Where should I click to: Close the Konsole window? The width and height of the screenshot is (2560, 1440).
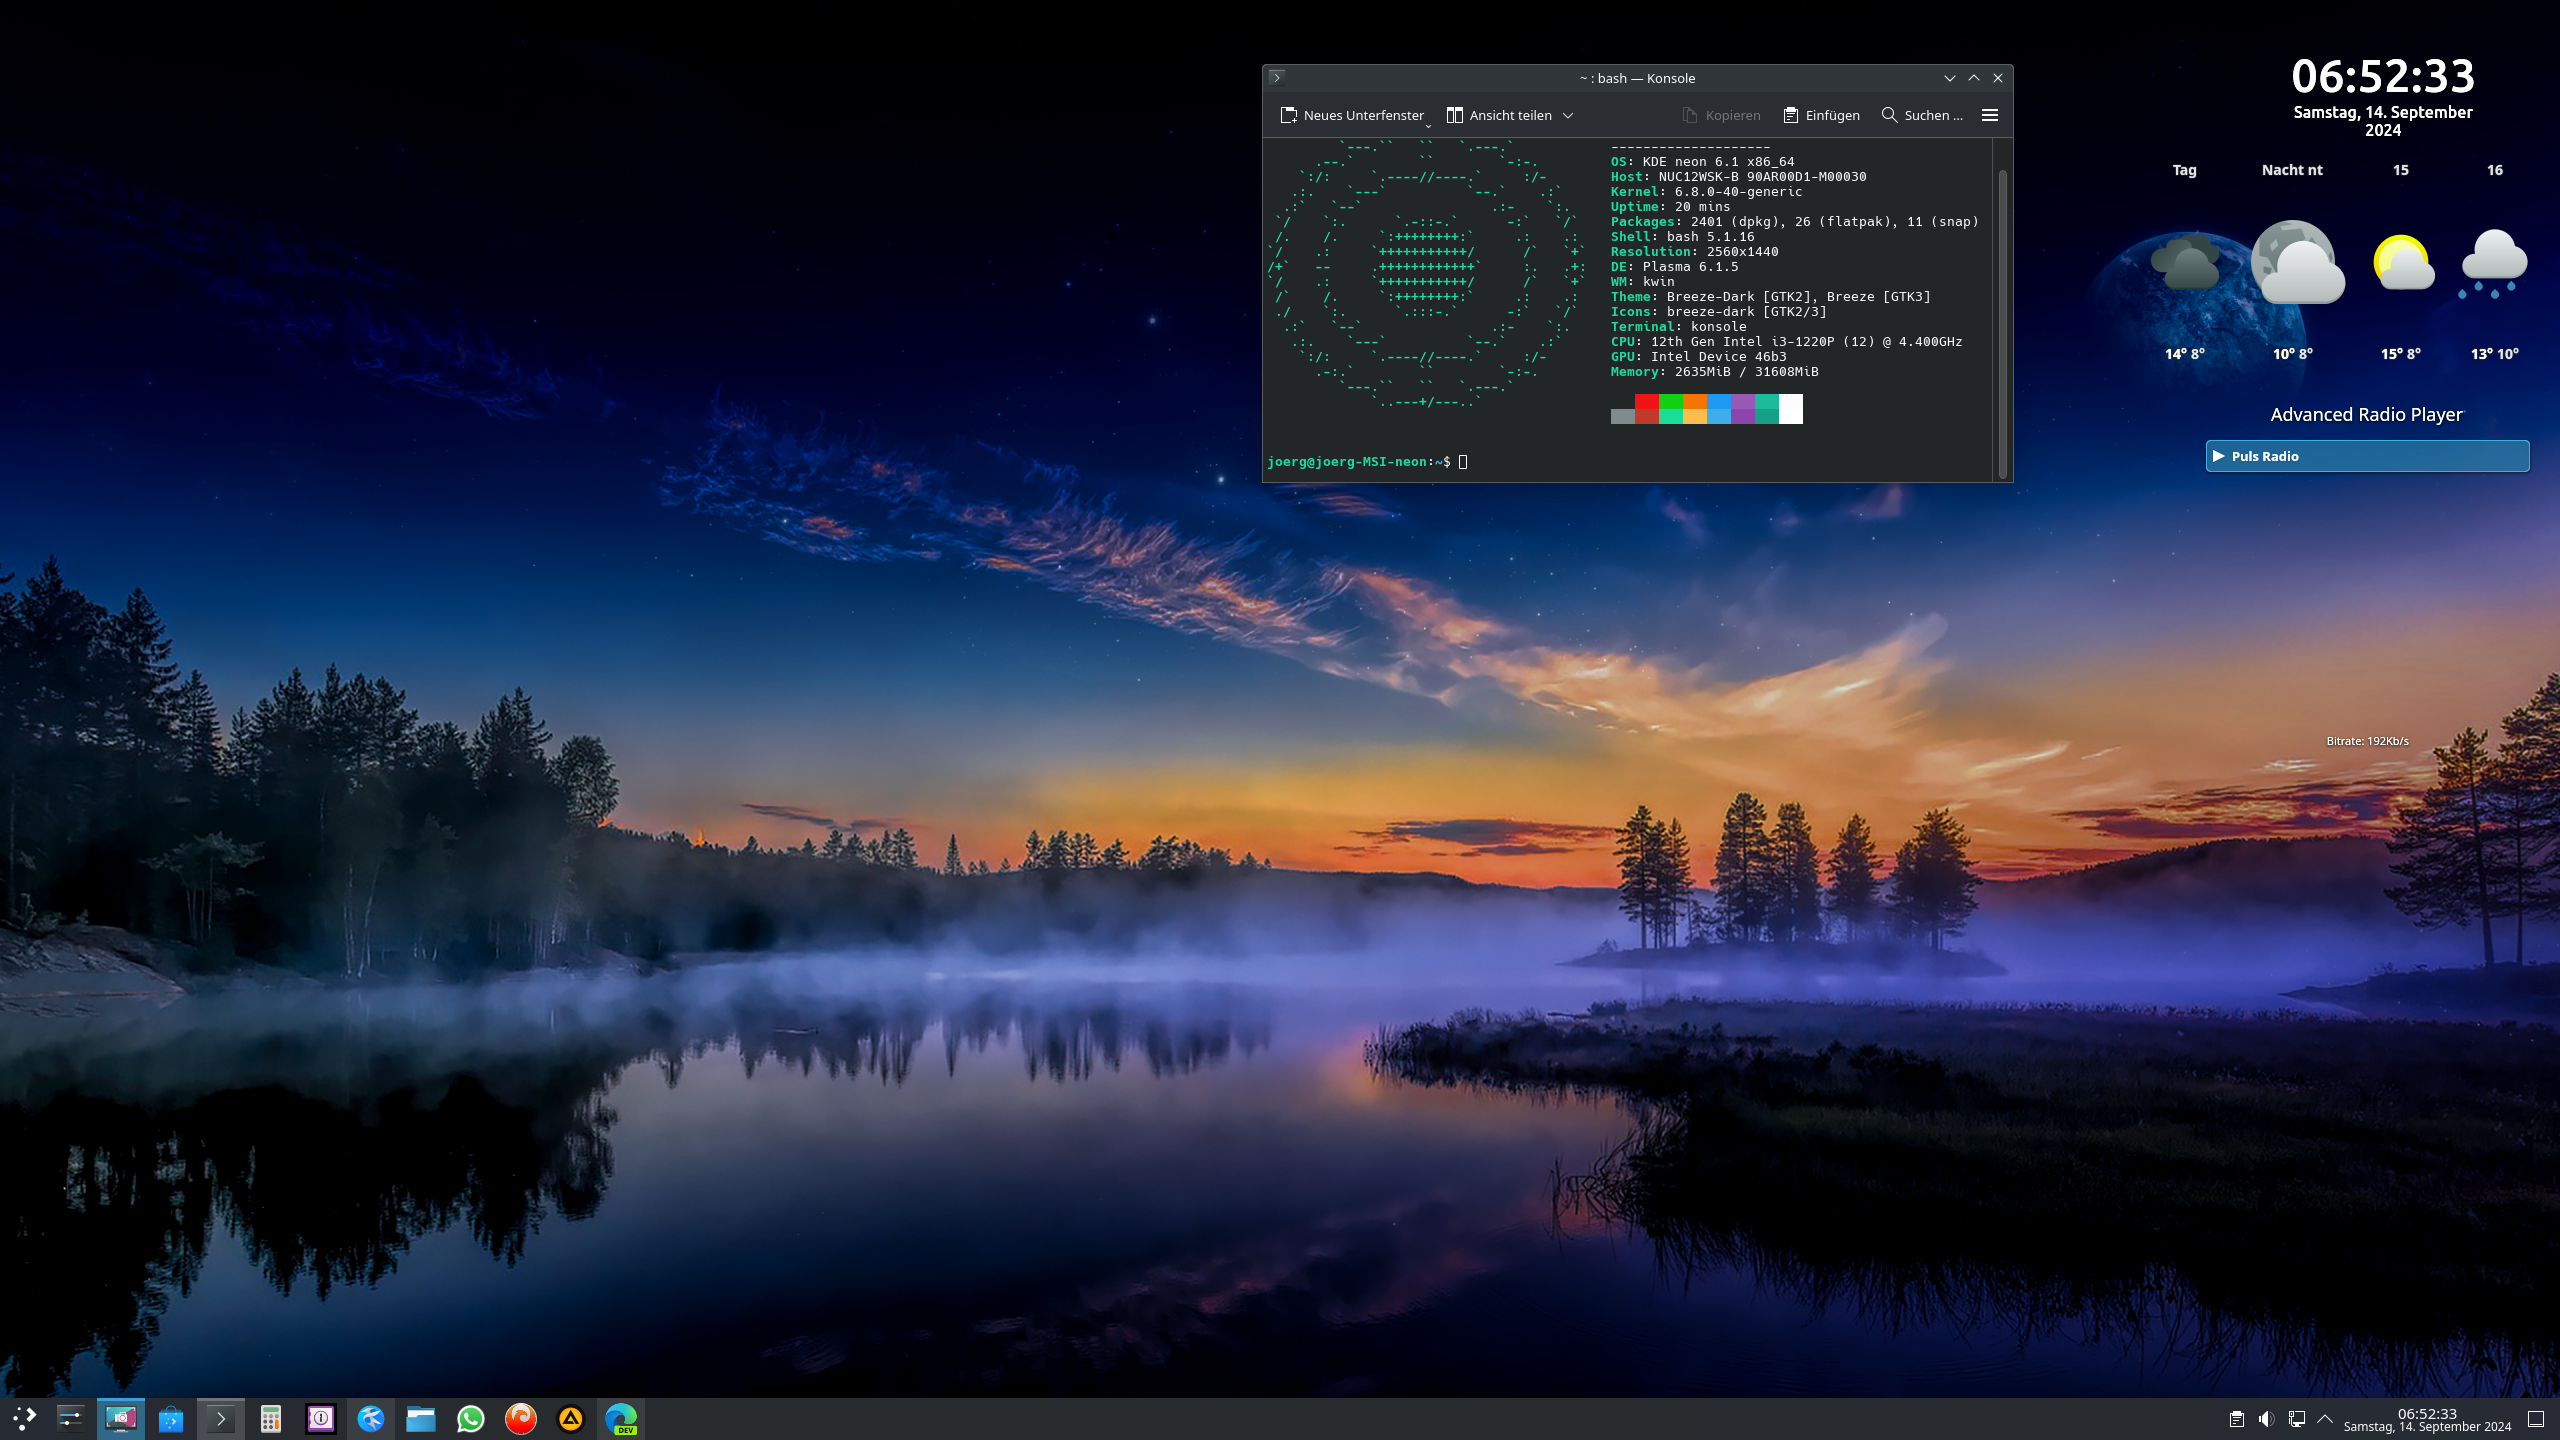click(x=1998, y=78)
